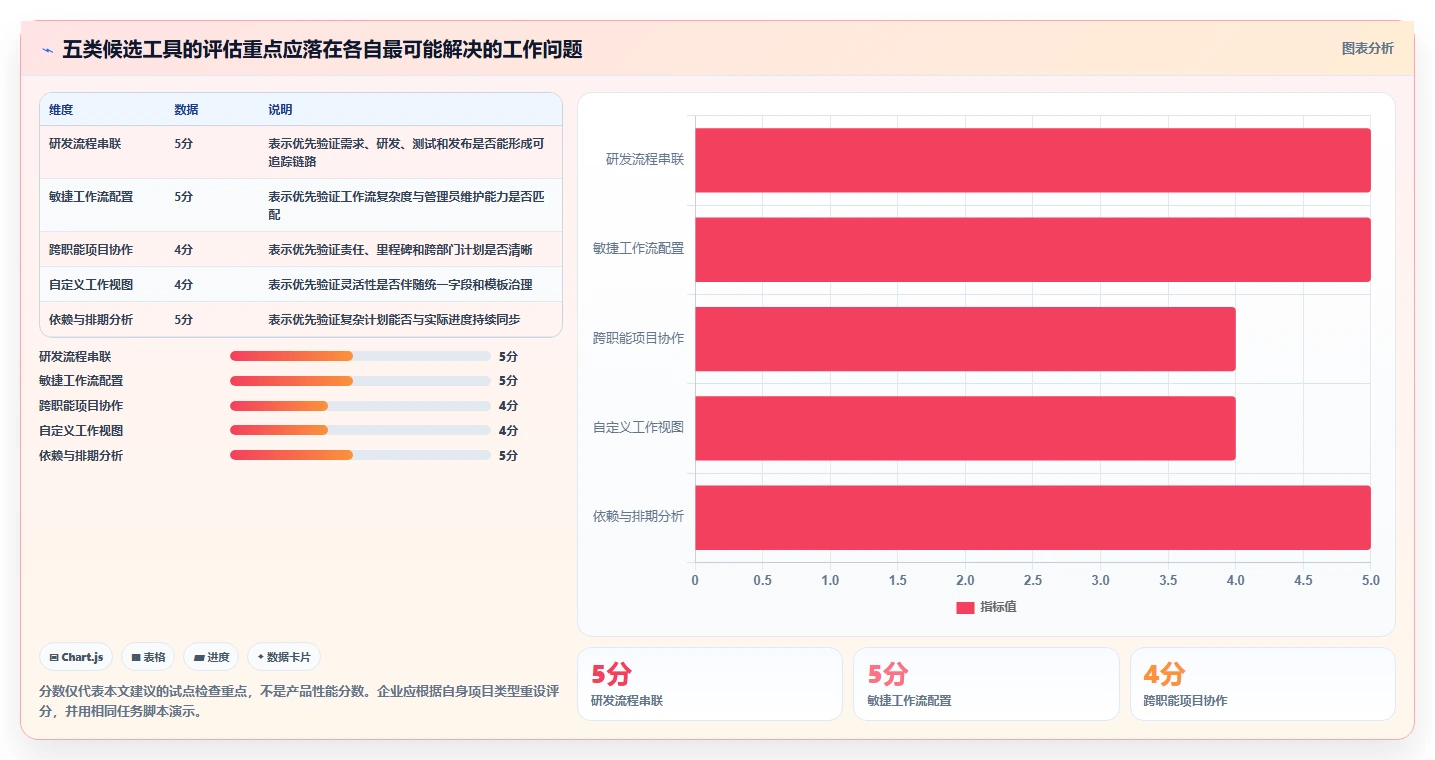This screenshot has width=1435, height=760.
Task: Click the 敏捷工作流配置 chart bar
Action: (1033, 249)
